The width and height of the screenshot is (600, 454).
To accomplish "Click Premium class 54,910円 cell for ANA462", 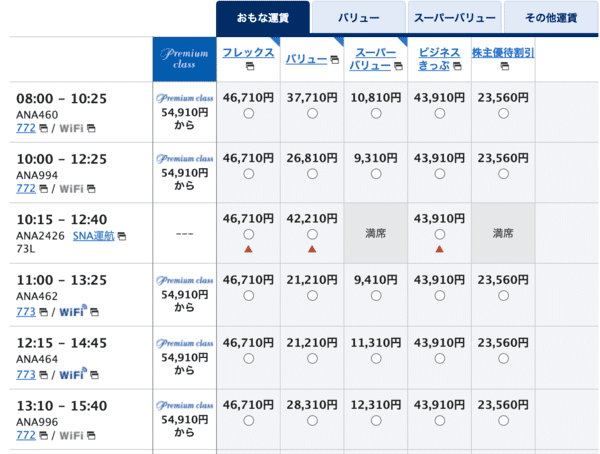I will point(184,295).
